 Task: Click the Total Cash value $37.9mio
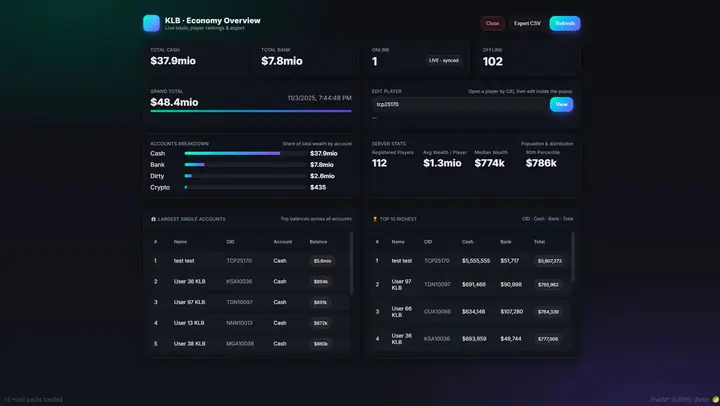coord(173,61)
